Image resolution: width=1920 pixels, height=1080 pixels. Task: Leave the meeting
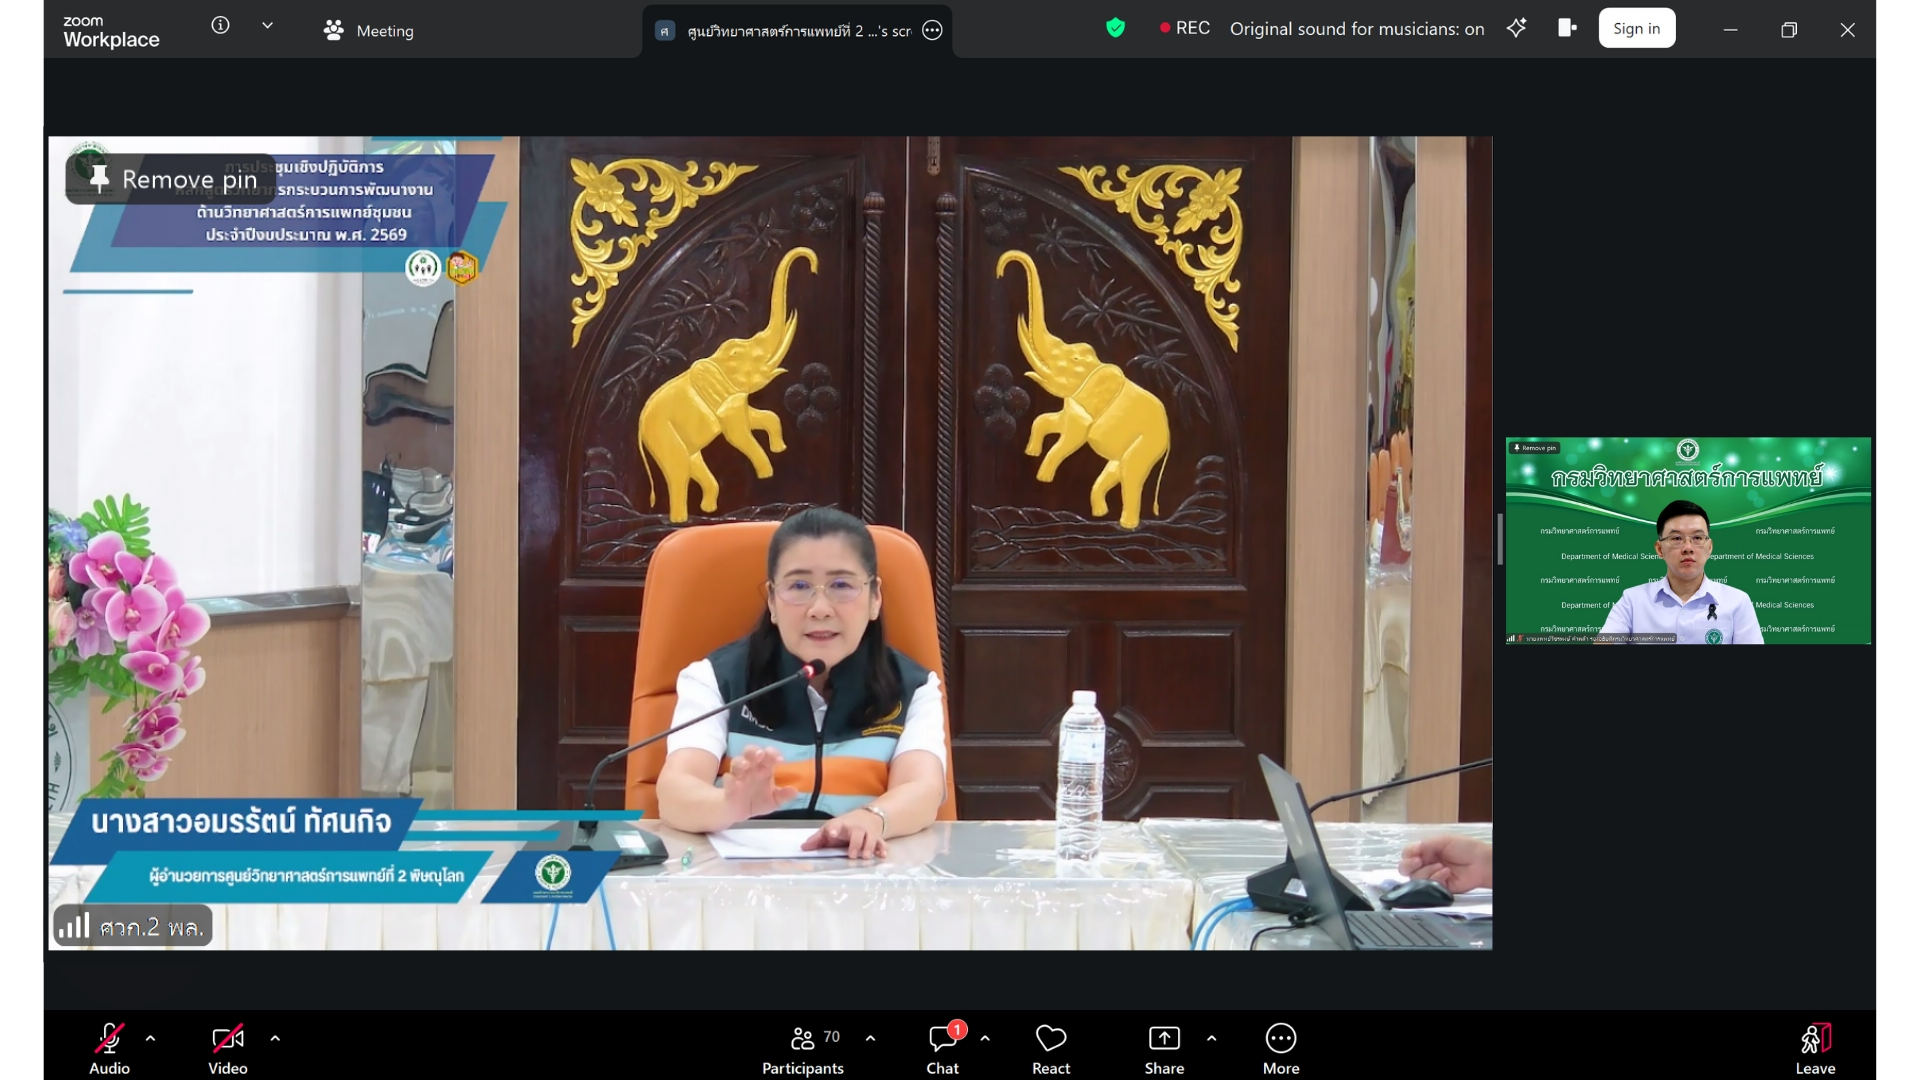[x=1815, y=1040]
